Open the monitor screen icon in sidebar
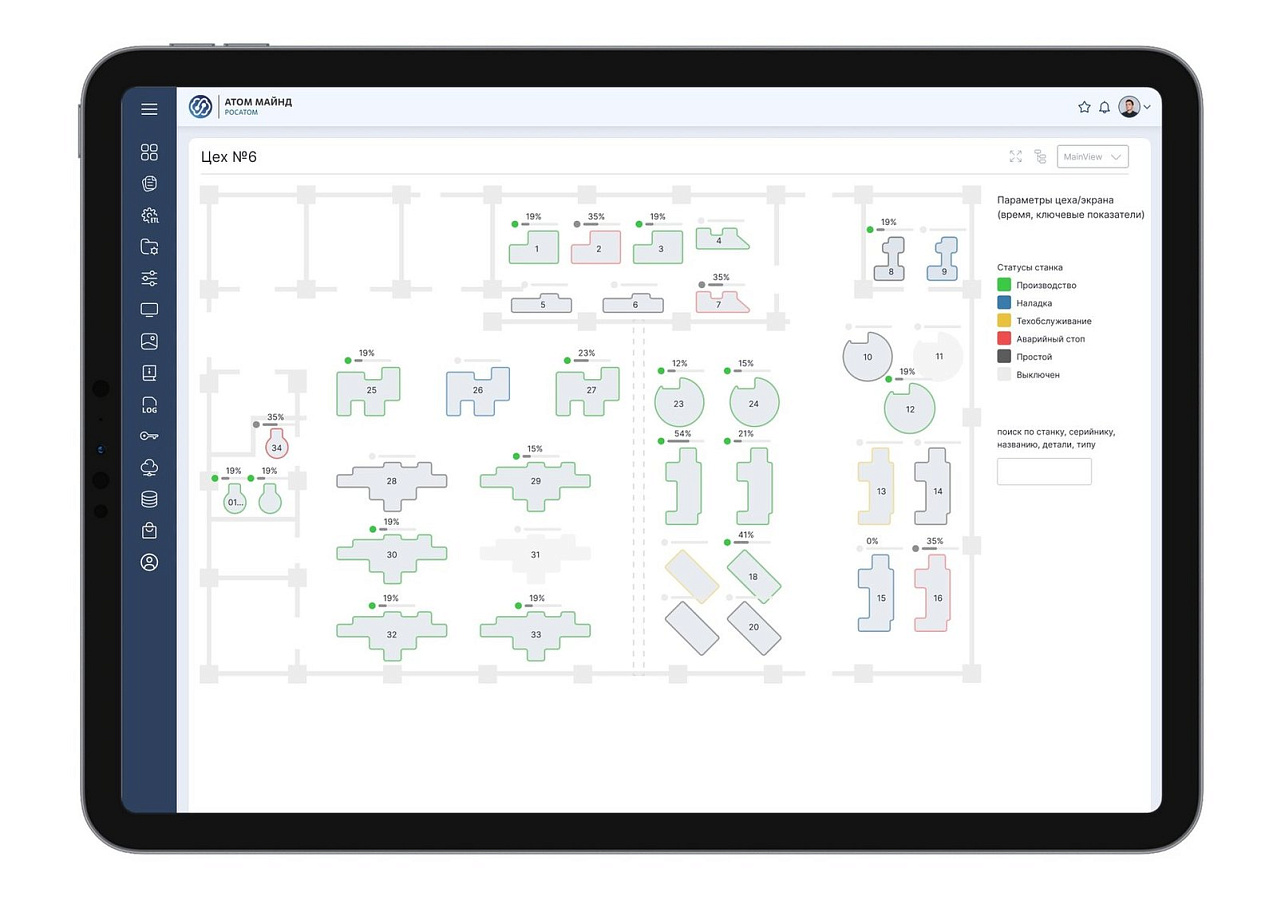 [x=149, y=310]
